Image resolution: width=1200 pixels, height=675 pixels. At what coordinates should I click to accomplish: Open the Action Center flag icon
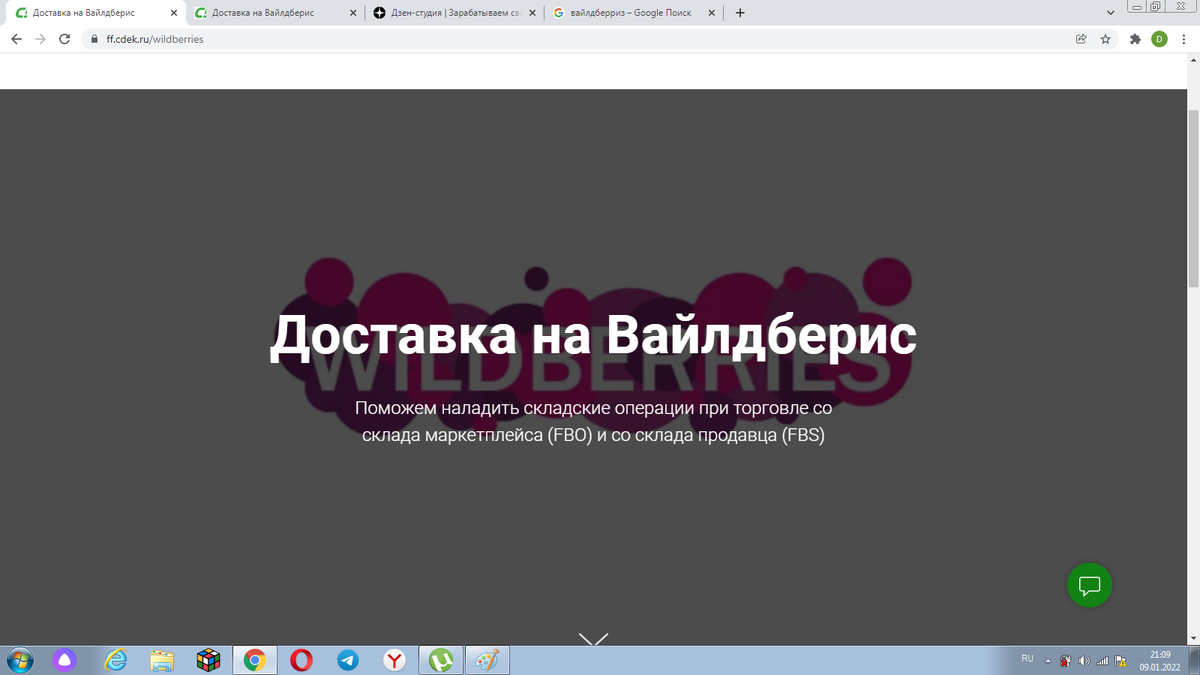click(1120, 661)
